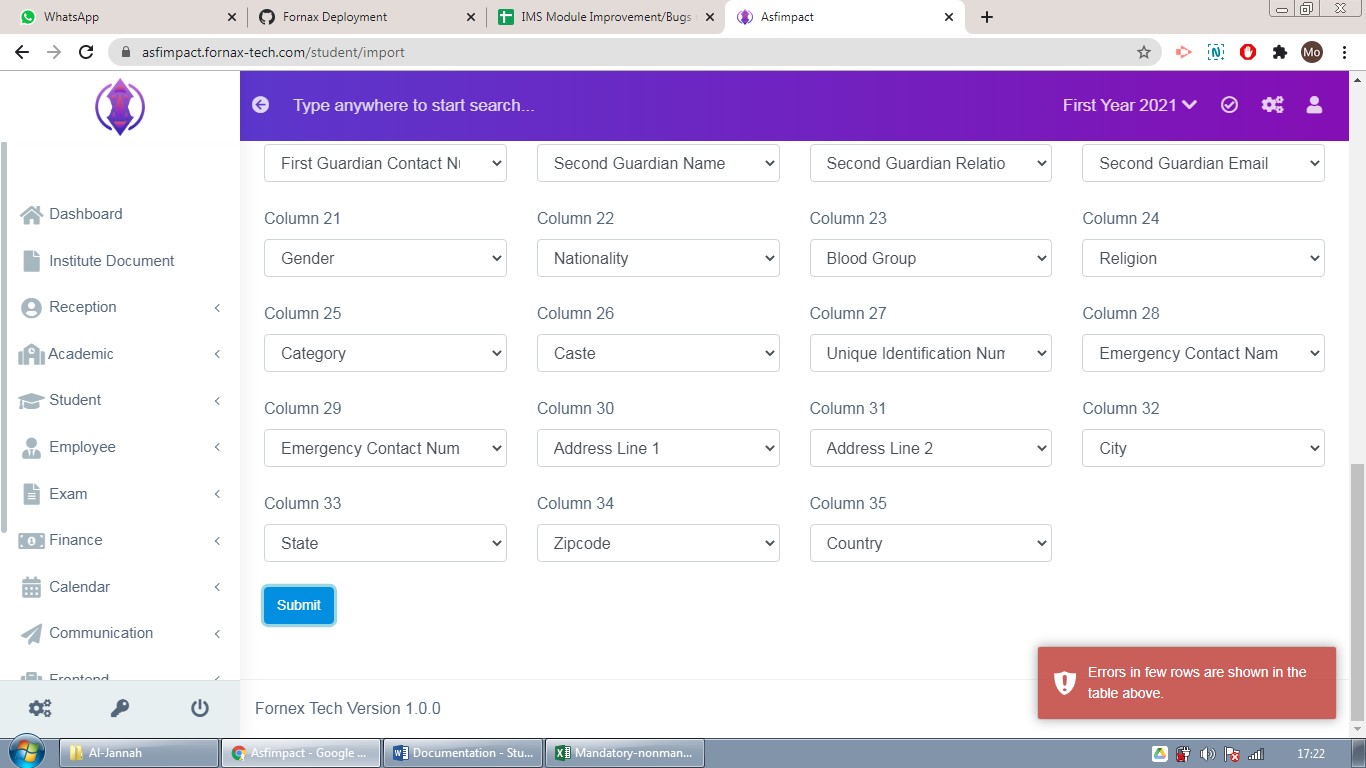Open Al-Jannah folder in taskbar
1366x768 pixels.
click(140, 753)
